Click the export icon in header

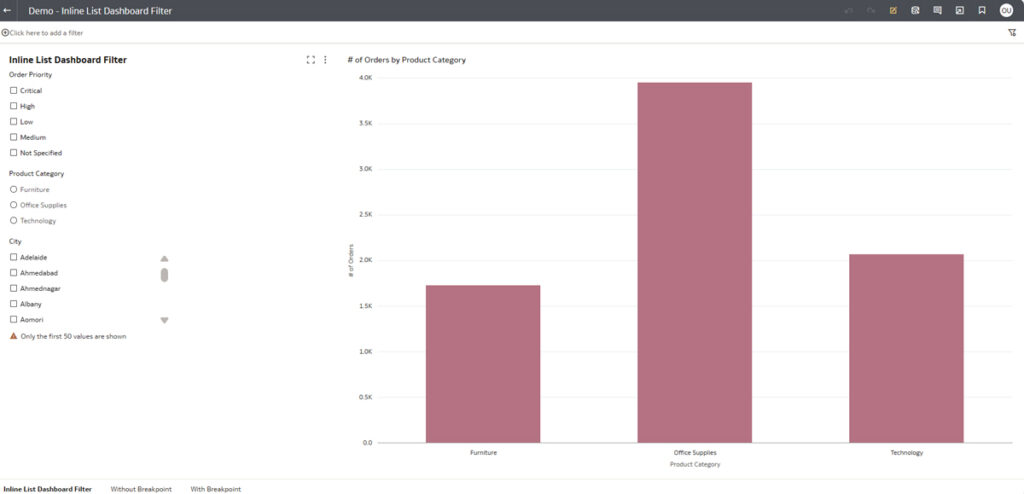[x=959, y=10]
